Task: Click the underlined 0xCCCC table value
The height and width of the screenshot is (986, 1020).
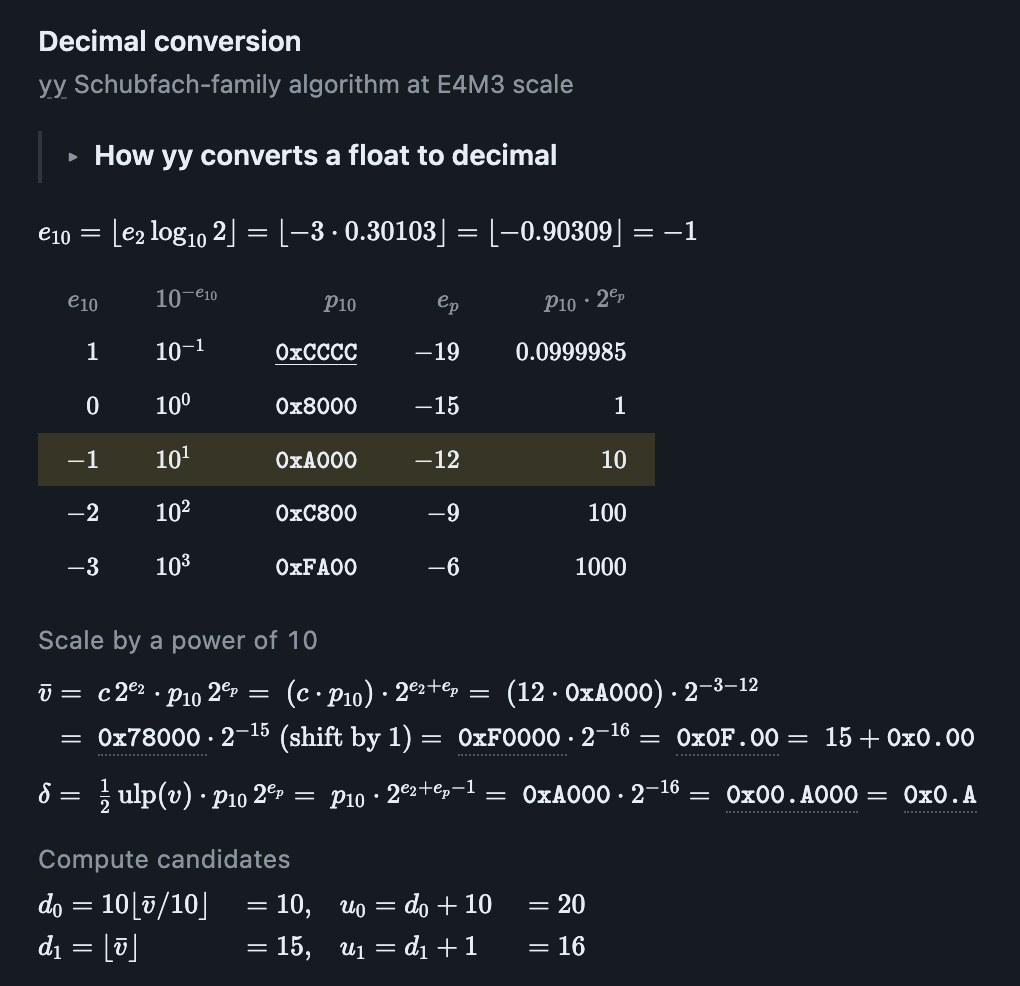Action: (316, 353)
